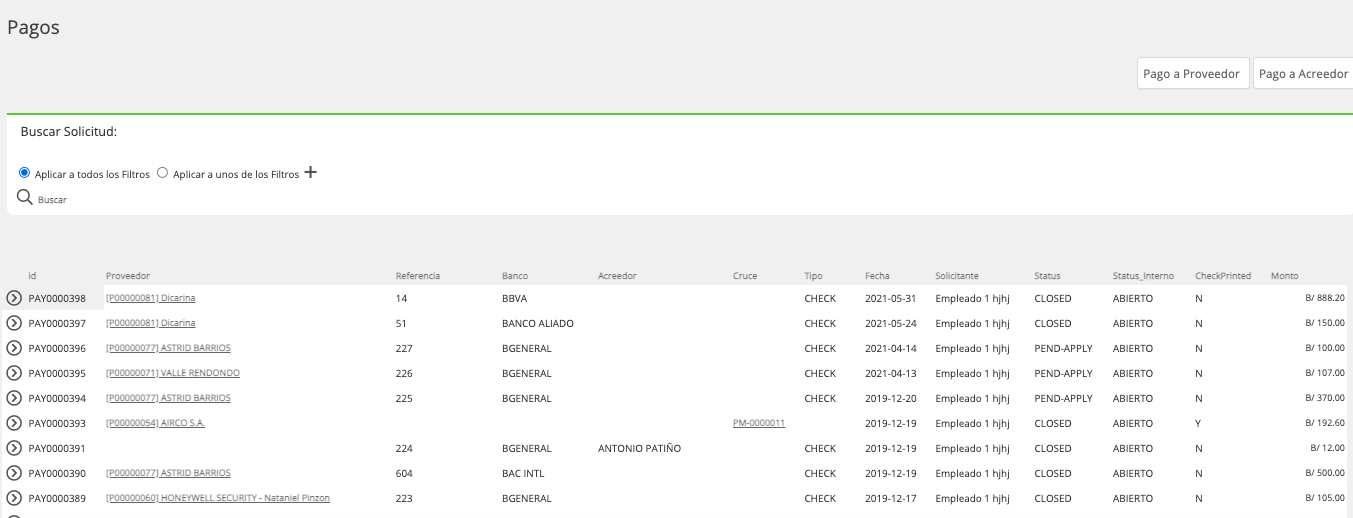Screen dimensions: 1353x518
Task: Click id cell PAY0000393
Action: pyautogui.click(x=57, y=423)
